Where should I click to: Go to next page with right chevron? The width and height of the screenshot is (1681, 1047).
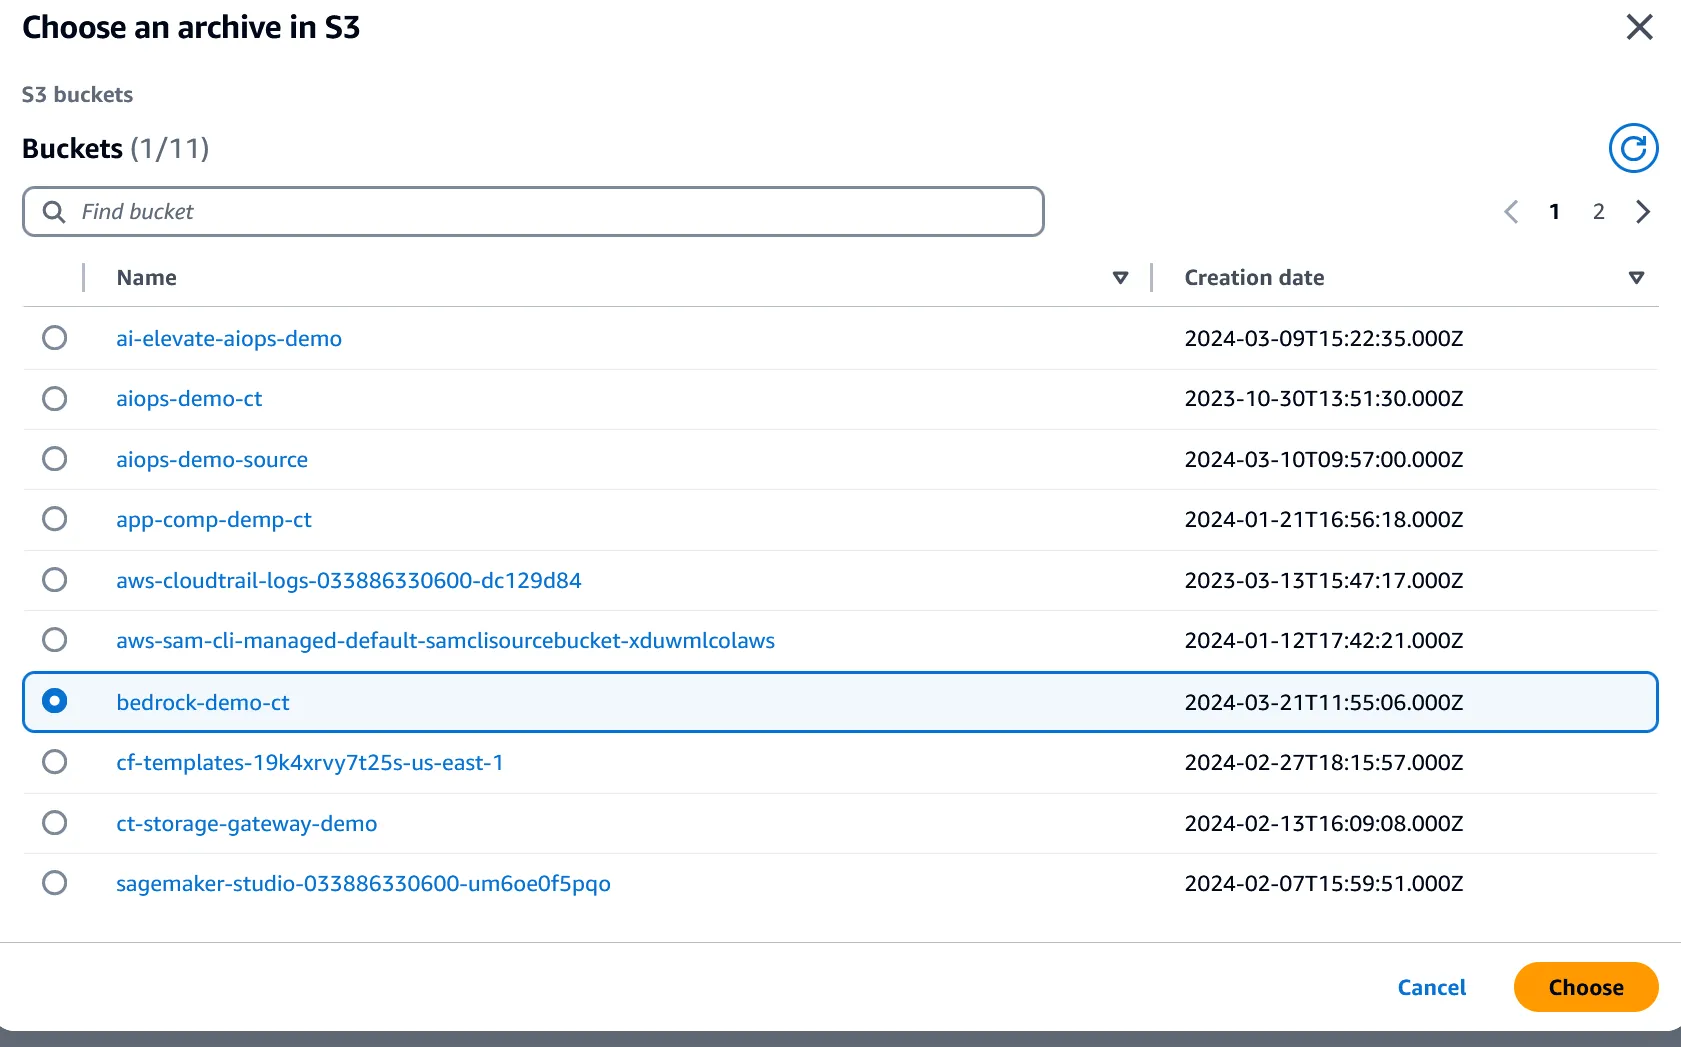(1642, 212)
